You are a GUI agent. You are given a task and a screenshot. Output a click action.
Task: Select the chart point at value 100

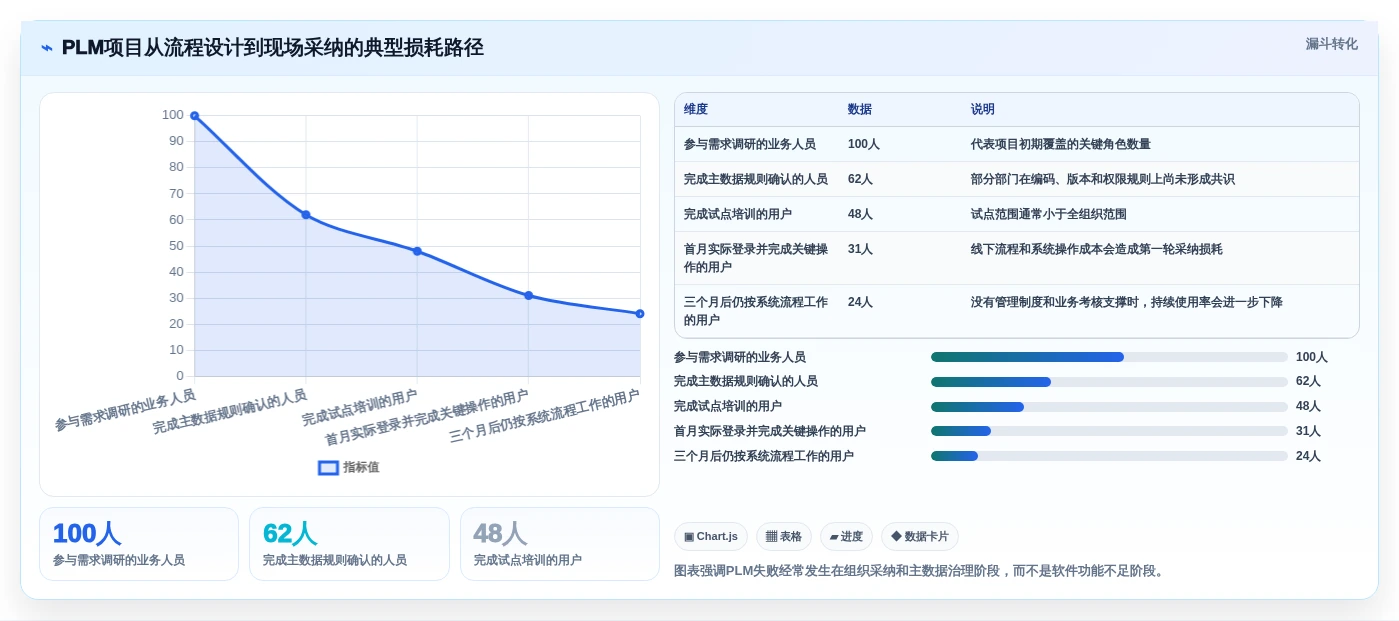pos(195,116)
